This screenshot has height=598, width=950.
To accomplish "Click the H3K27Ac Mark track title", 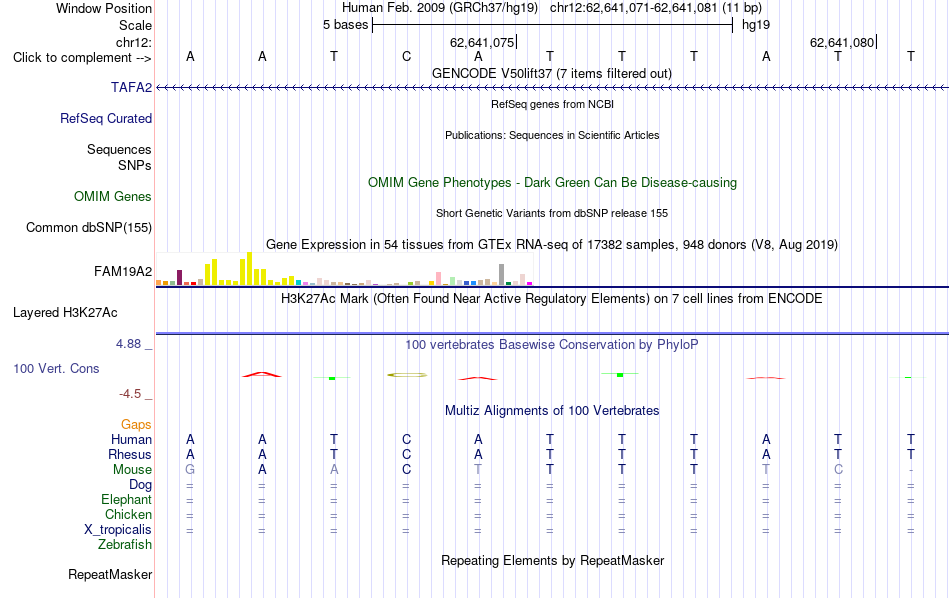I will point(552,299).
